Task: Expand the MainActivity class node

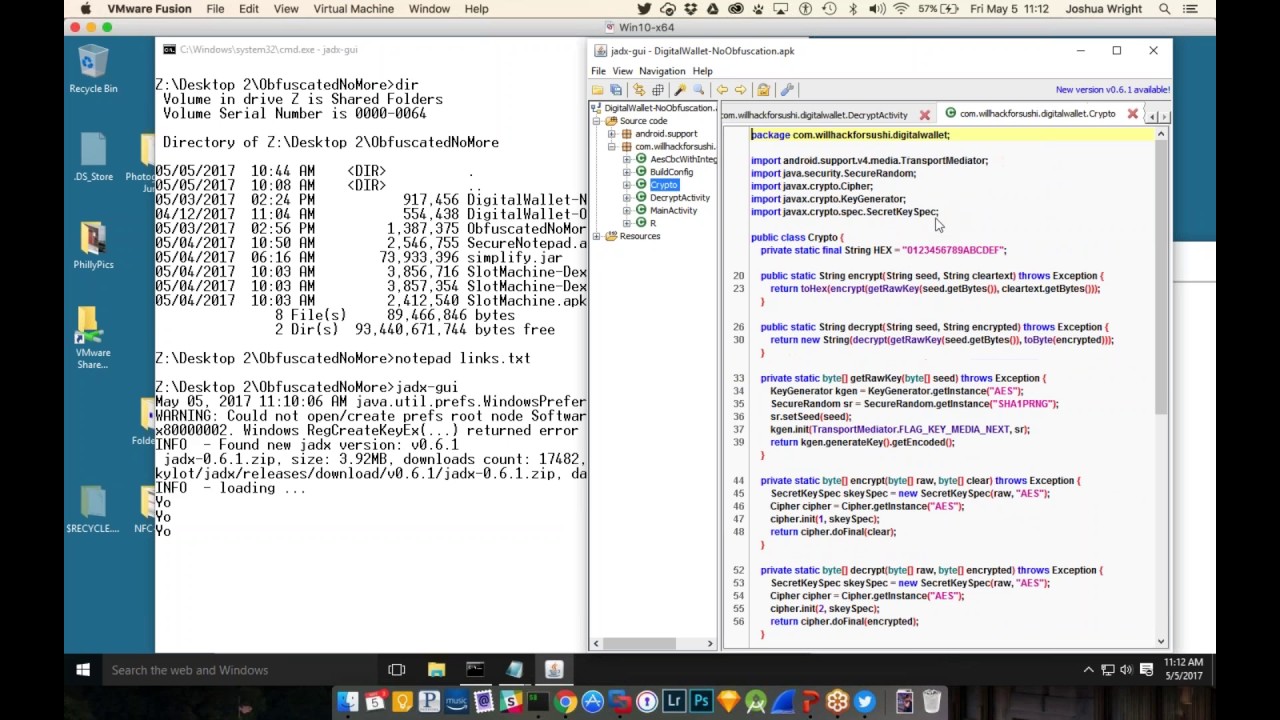Action: [627, 211]
